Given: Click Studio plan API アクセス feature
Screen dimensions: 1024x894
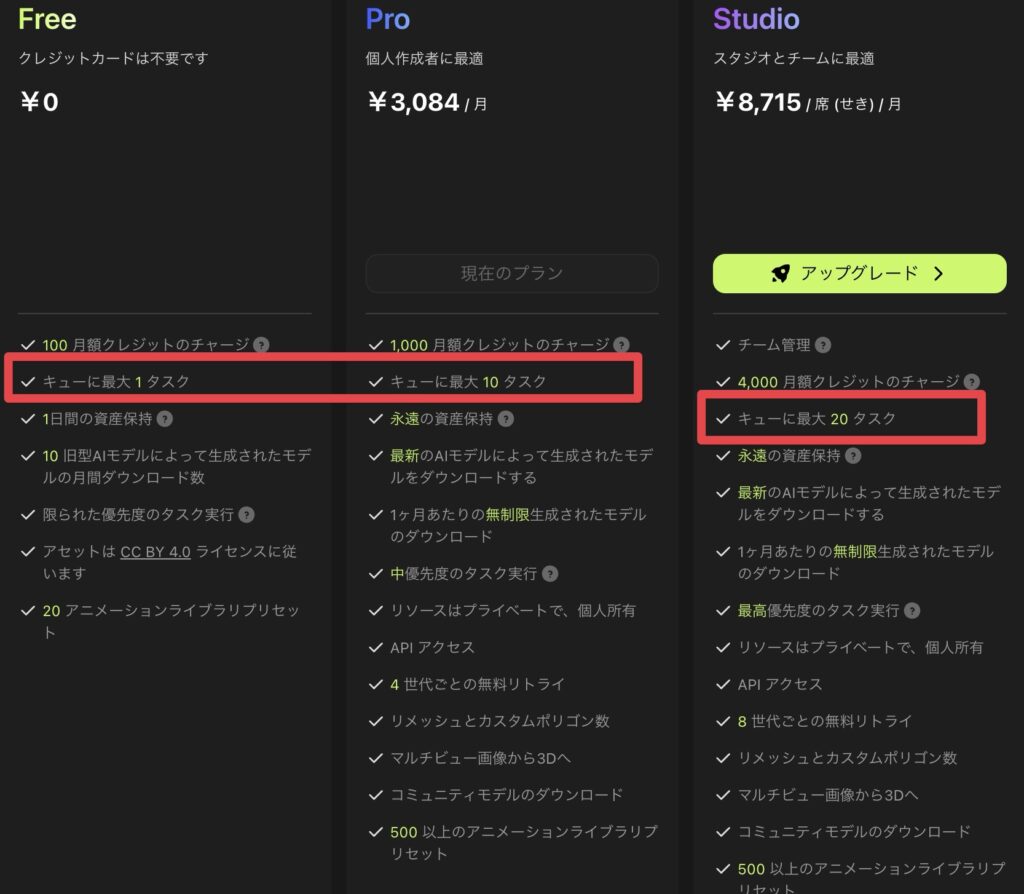Looking at the screenshot, I should [x=780, y=684].
